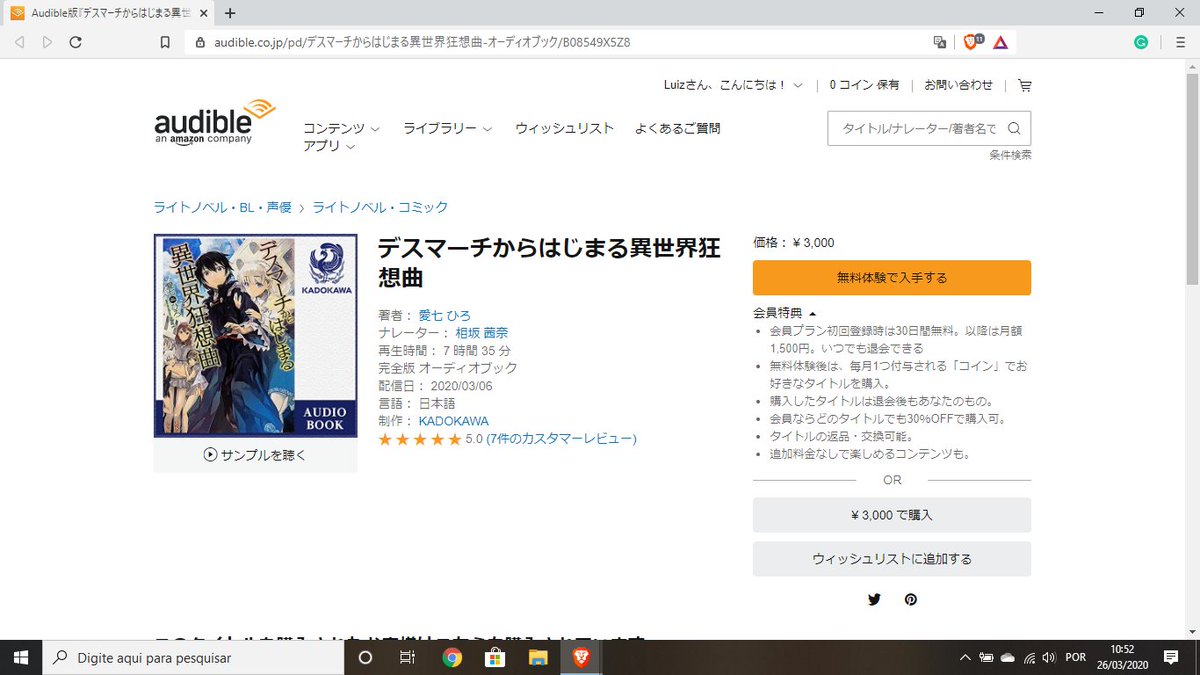
Task: Go to ライトノベル・コミック breadcrumb
Action: coord(380,207)
